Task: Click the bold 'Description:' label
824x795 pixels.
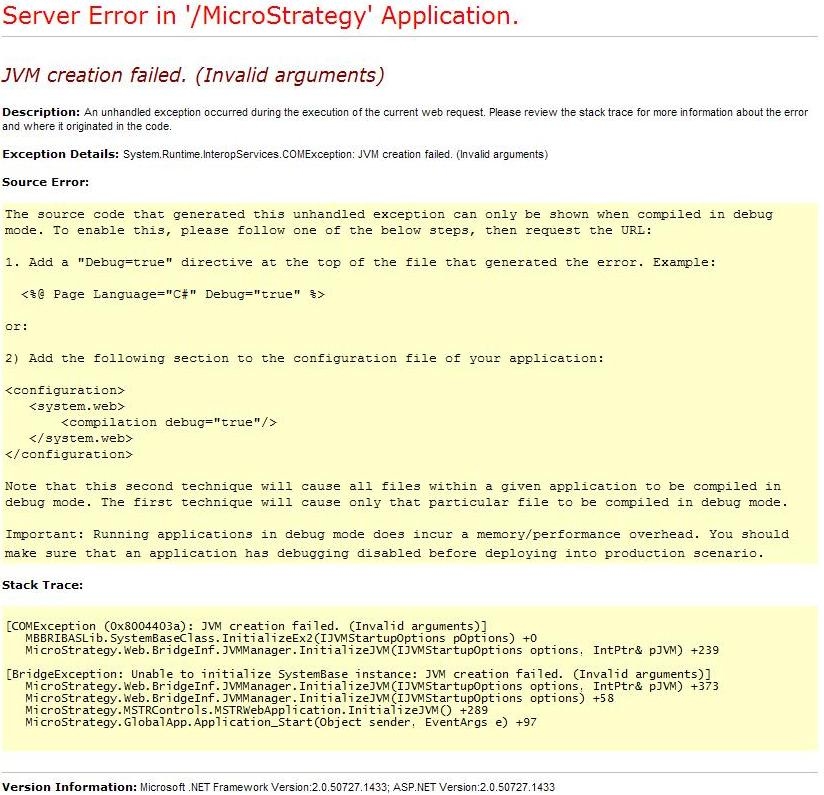Action: [x=41, y=112]
